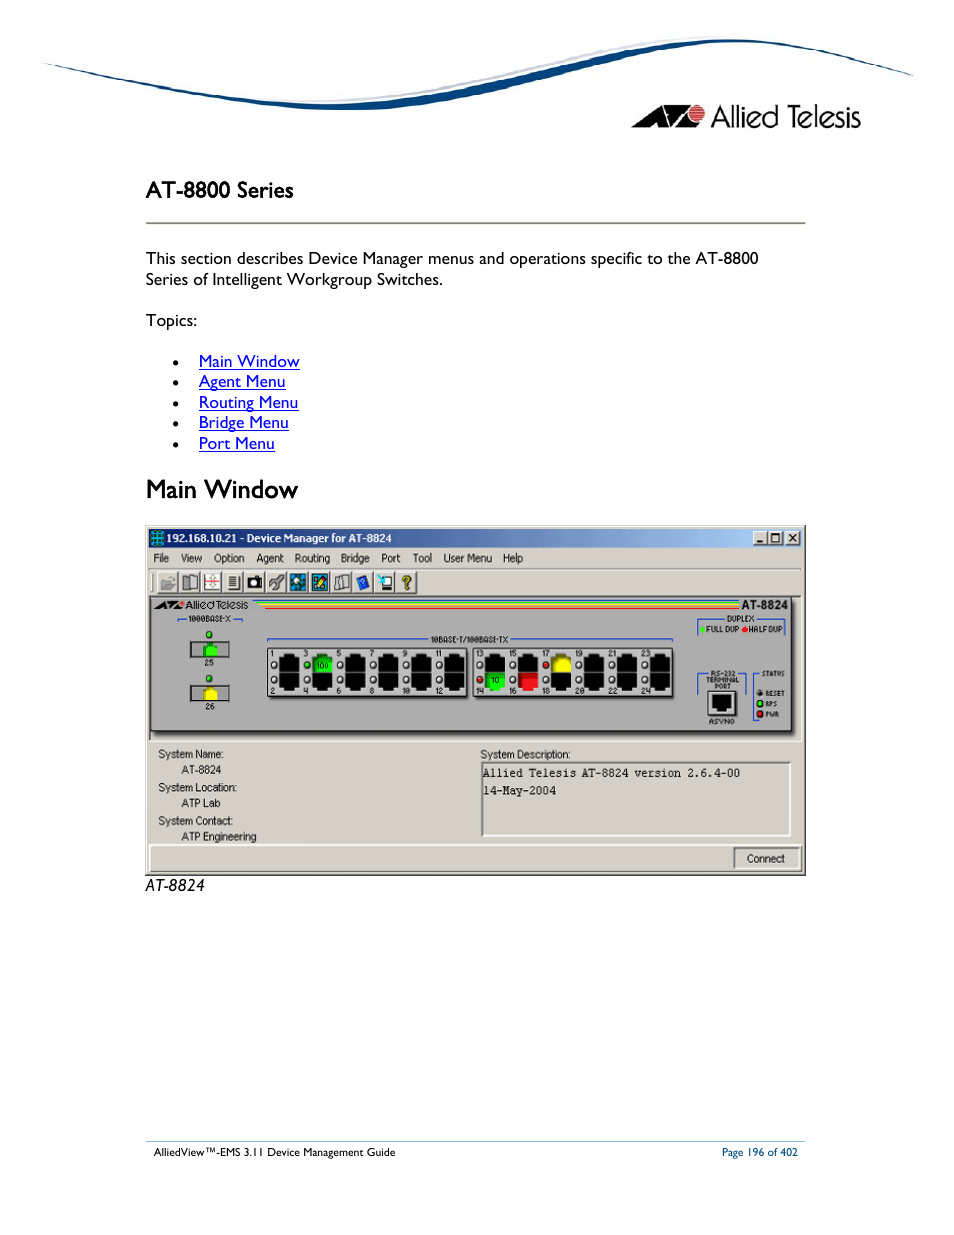This screenshot has height=1235, width=954.
Task: Click the blue question card toolbar icon
Action: click(x=363, y=582)
